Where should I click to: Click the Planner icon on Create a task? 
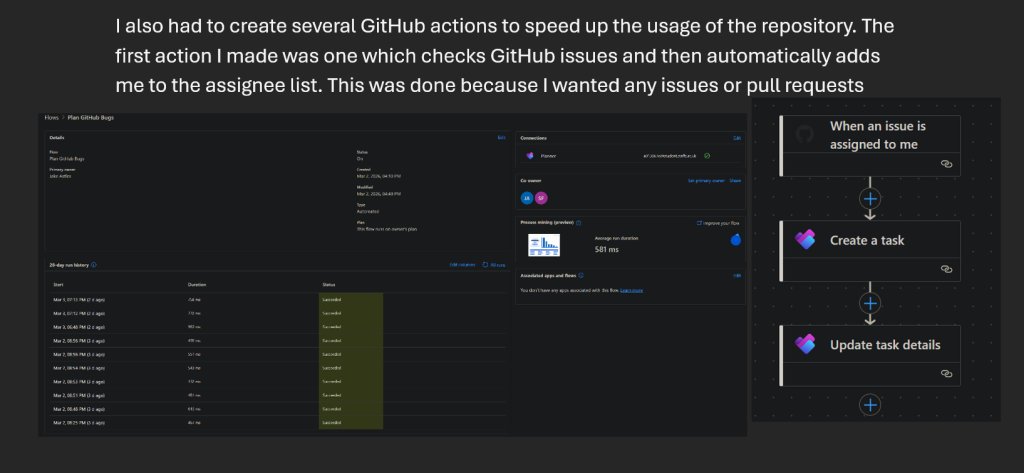(805, 240)
